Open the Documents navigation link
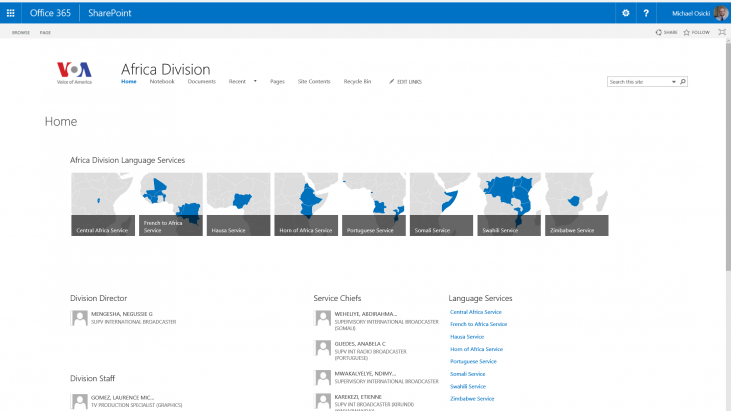 pyautogui.click(x=201, y=82)
